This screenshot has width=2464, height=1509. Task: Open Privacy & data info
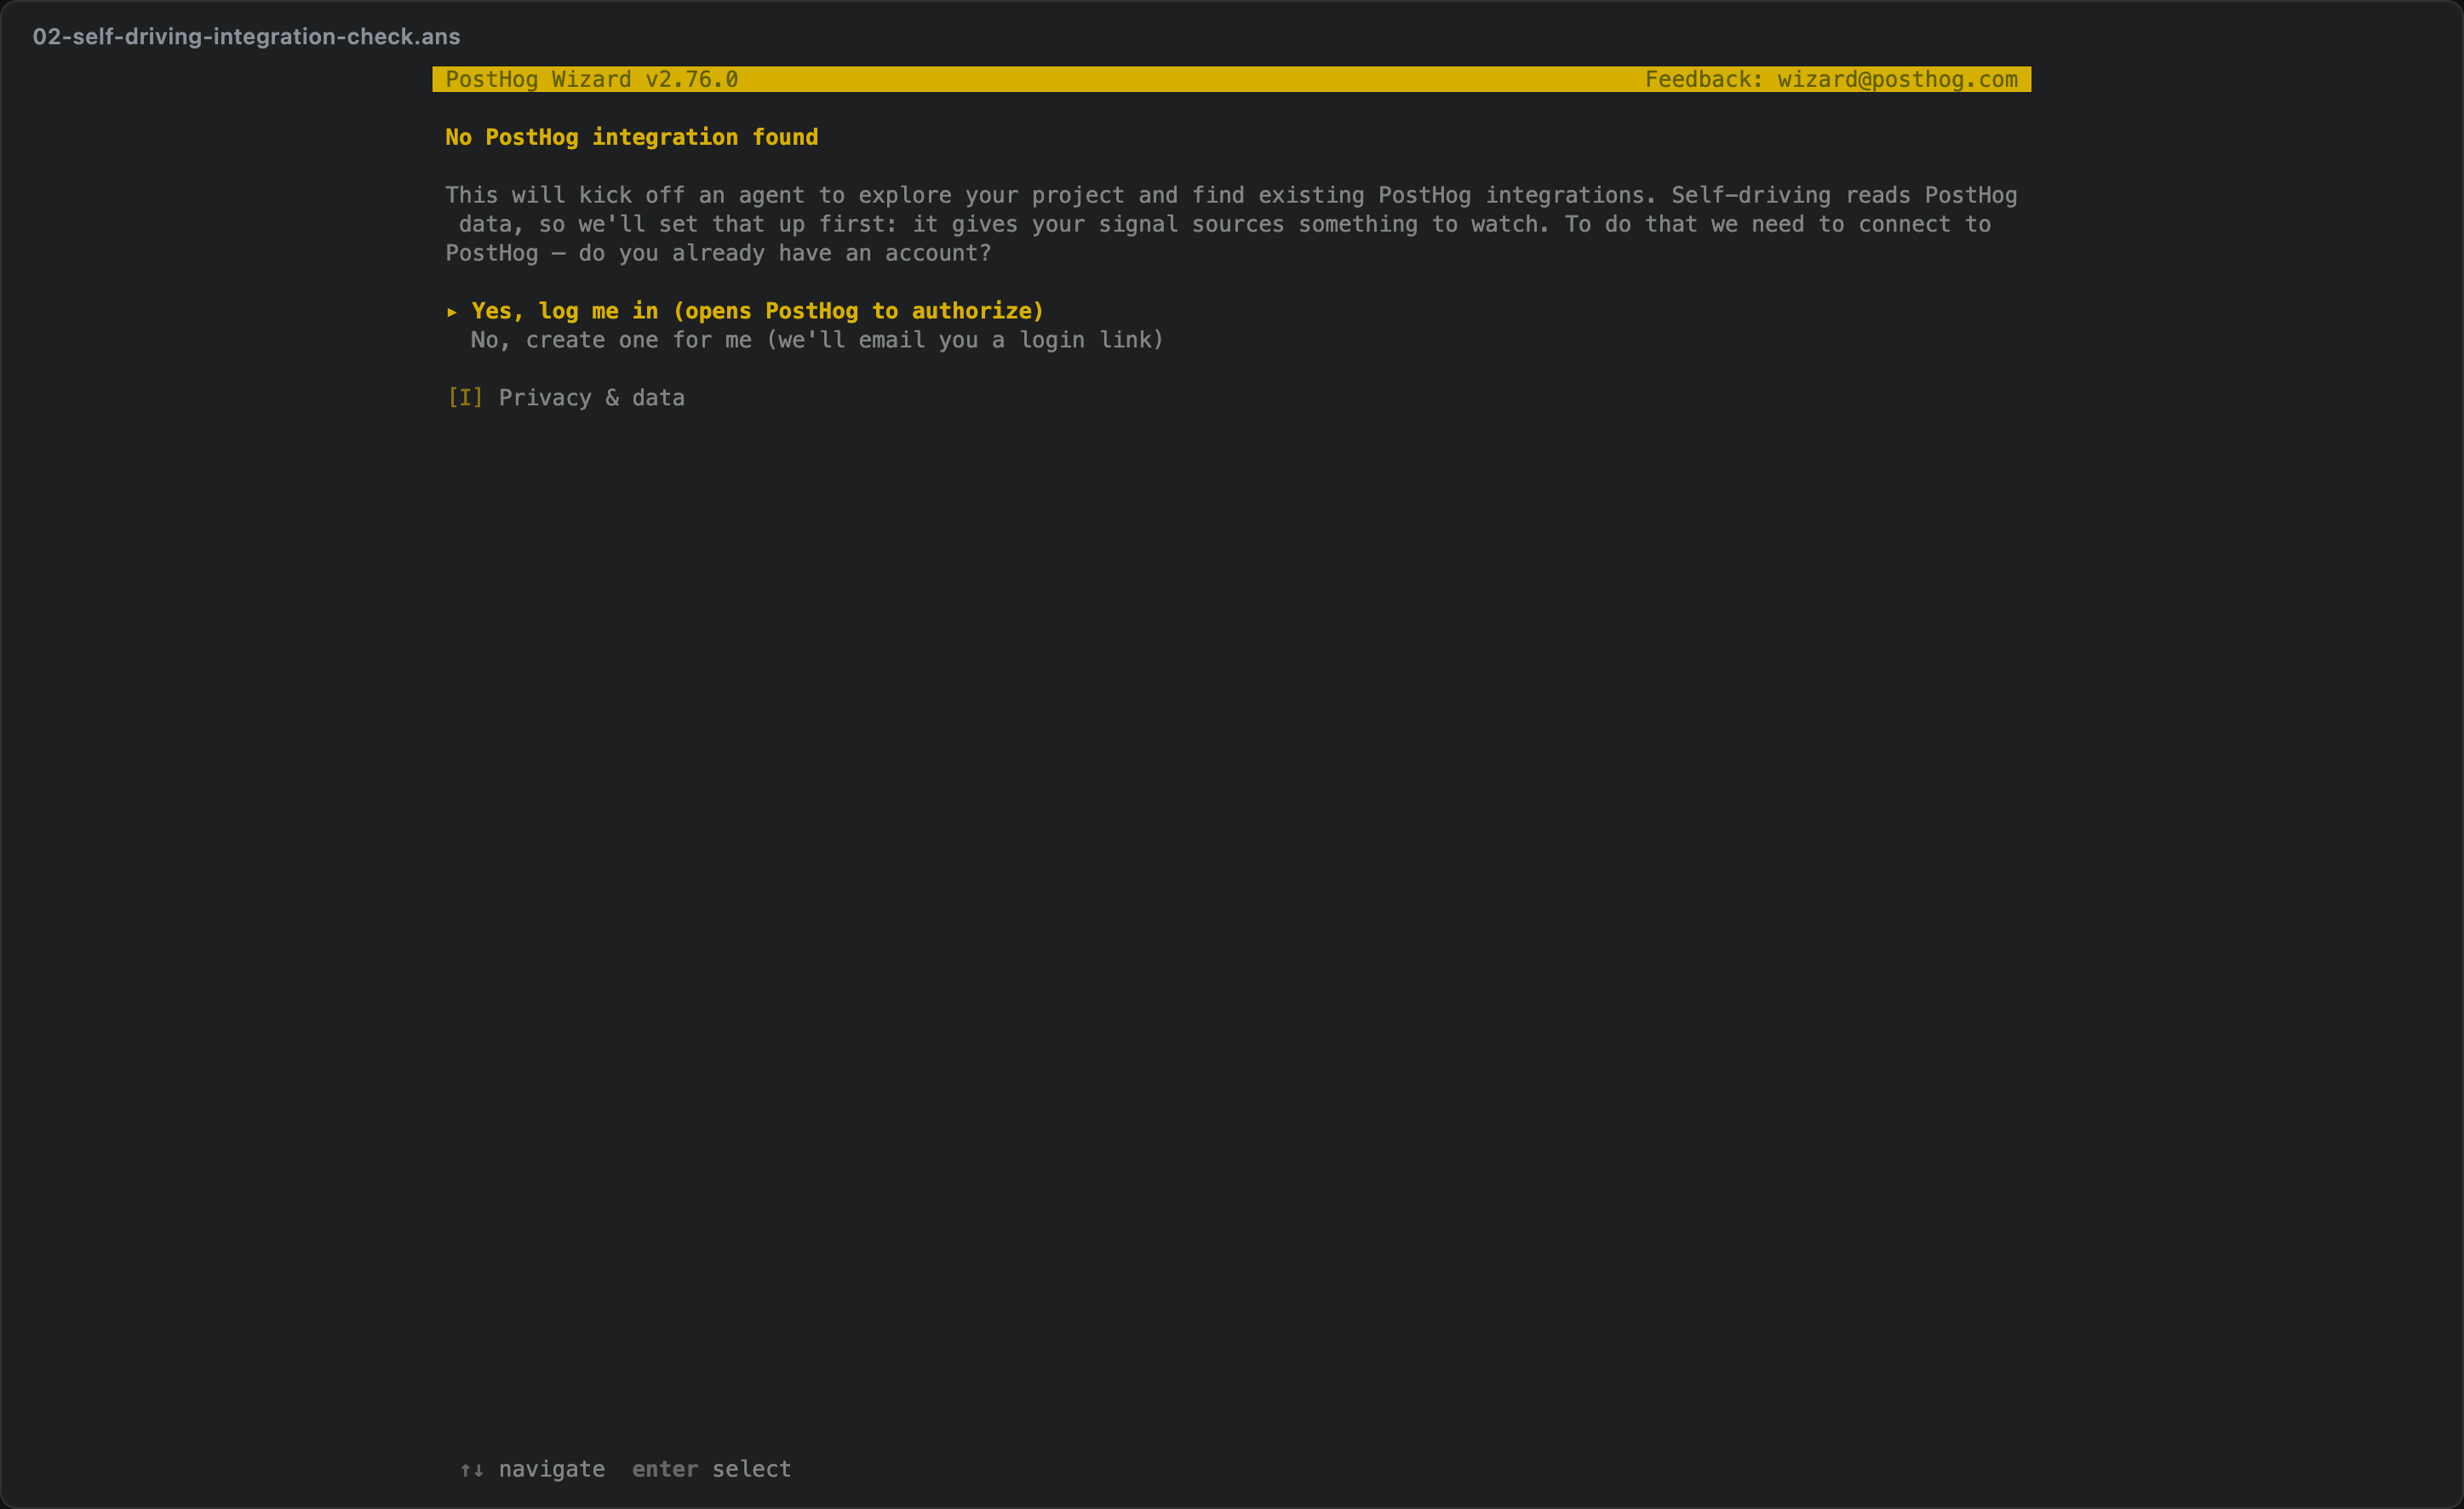591,398
